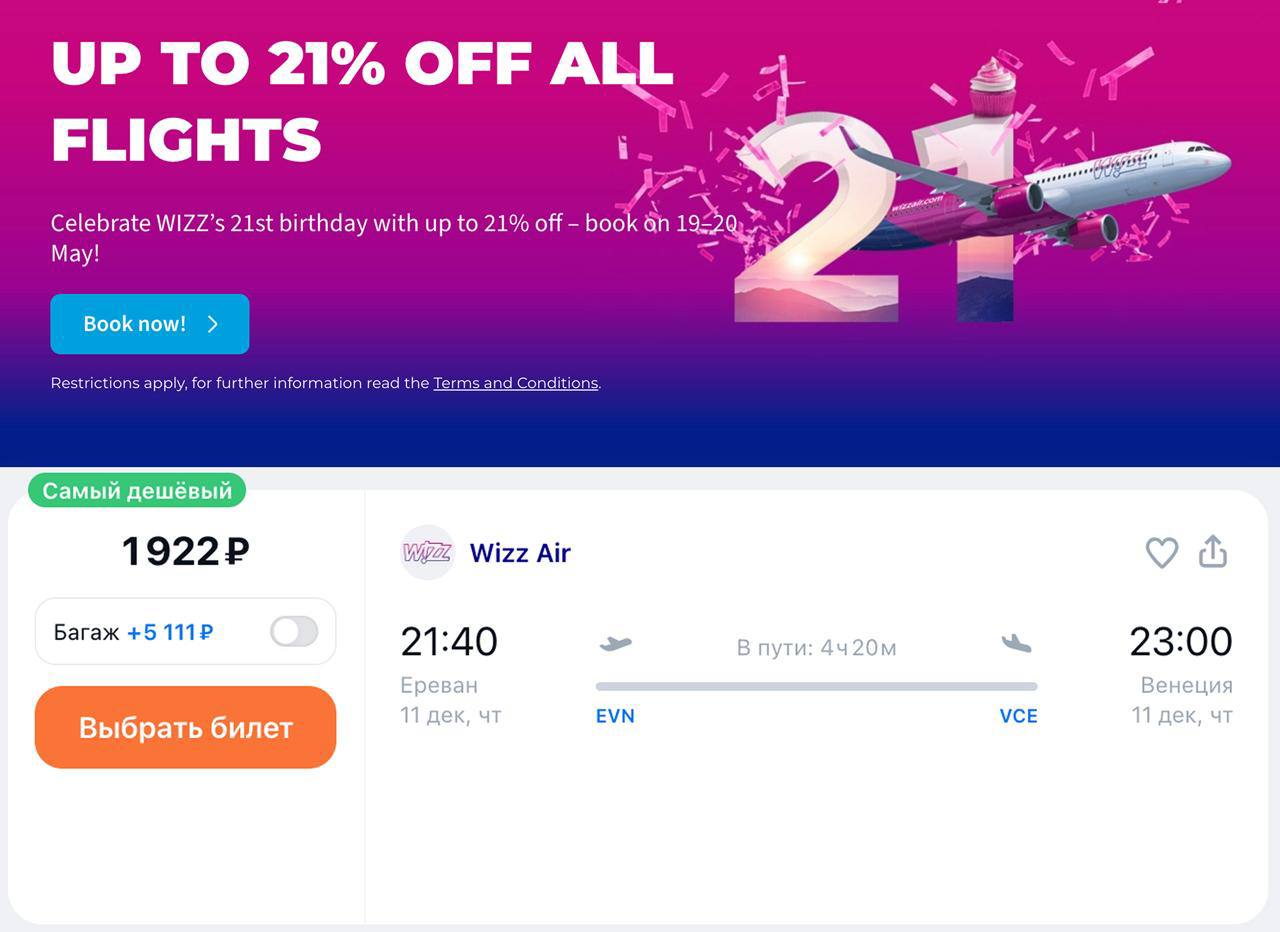This screenshot has height=932, width=1280.
Task: Click the landing plane icon
Action: tap(1016, 644)
